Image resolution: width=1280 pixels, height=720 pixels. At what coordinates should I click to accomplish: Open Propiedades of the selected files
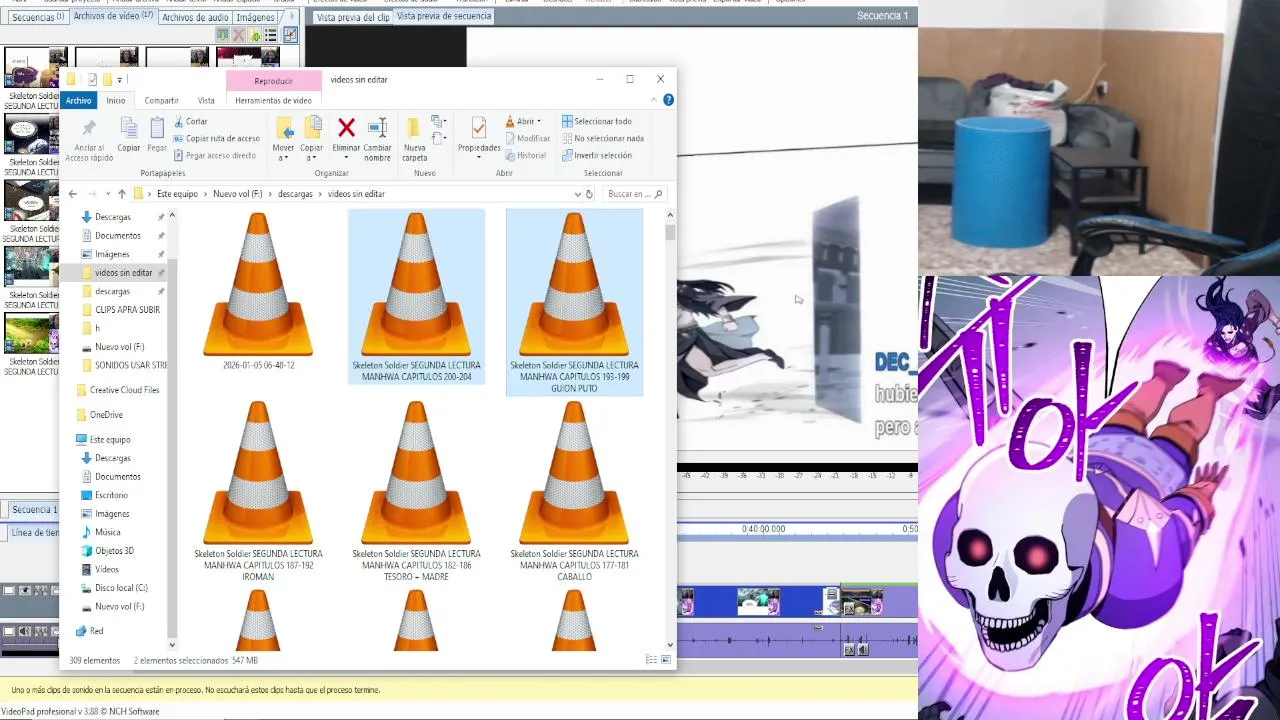click(479, 138)
